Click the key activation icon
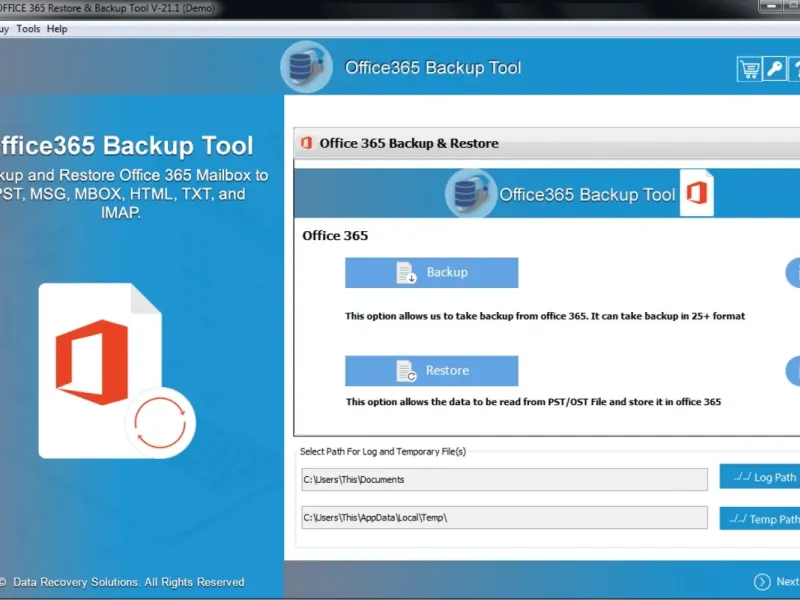The width and height of the screenshot is (800, 600). click(x=774, y=69)
